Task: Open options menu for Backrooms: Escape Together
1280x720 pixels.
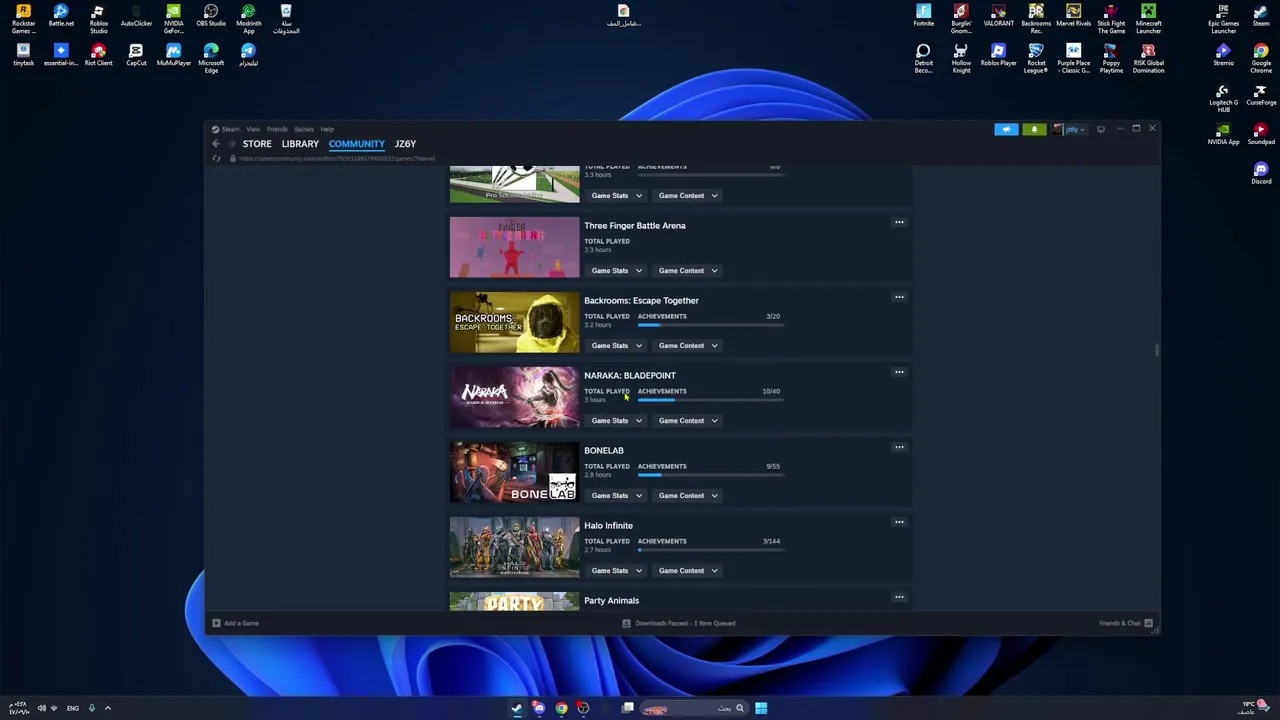Action: point(899,297)
